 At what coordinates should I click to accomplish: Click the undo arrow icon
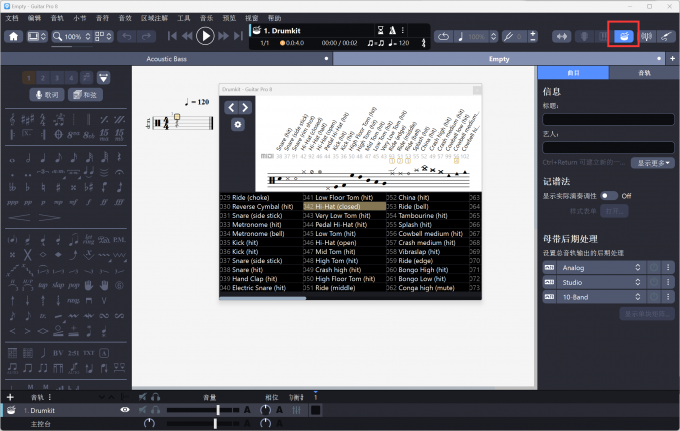[128, 36]
